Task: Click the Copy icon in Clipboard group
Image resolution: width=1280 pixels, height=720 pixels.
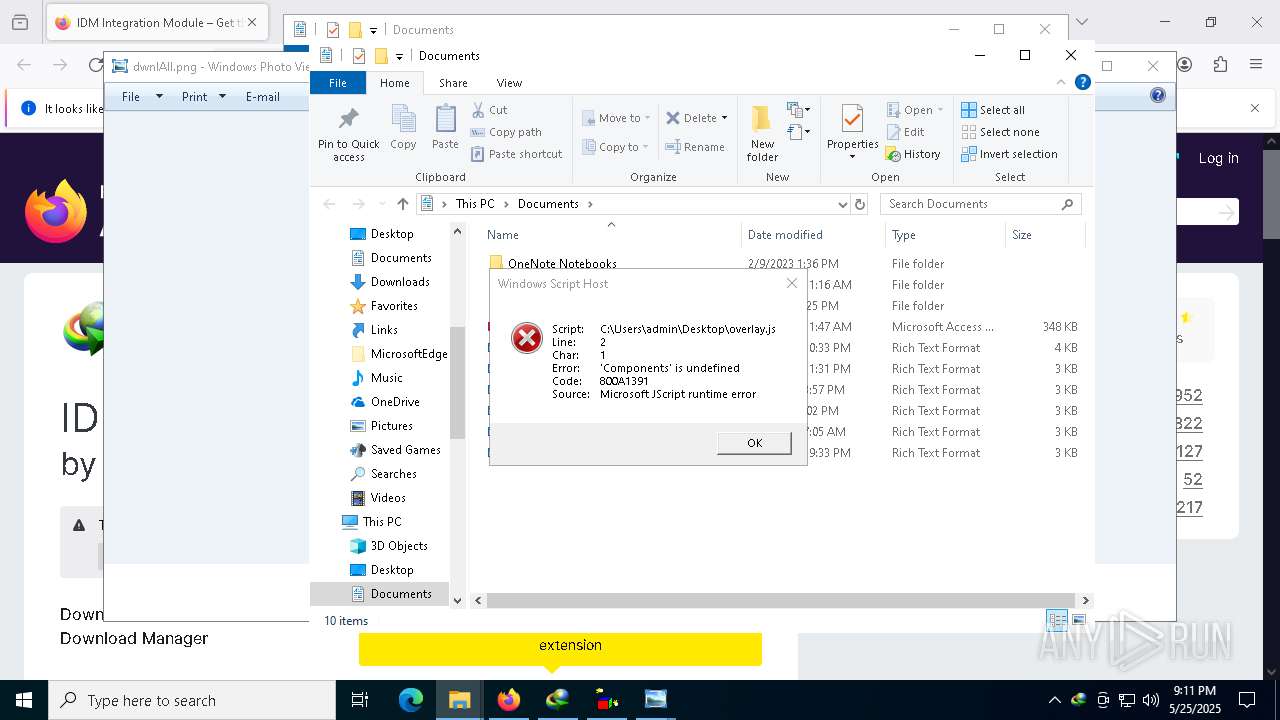Action: tap(403, 127)
